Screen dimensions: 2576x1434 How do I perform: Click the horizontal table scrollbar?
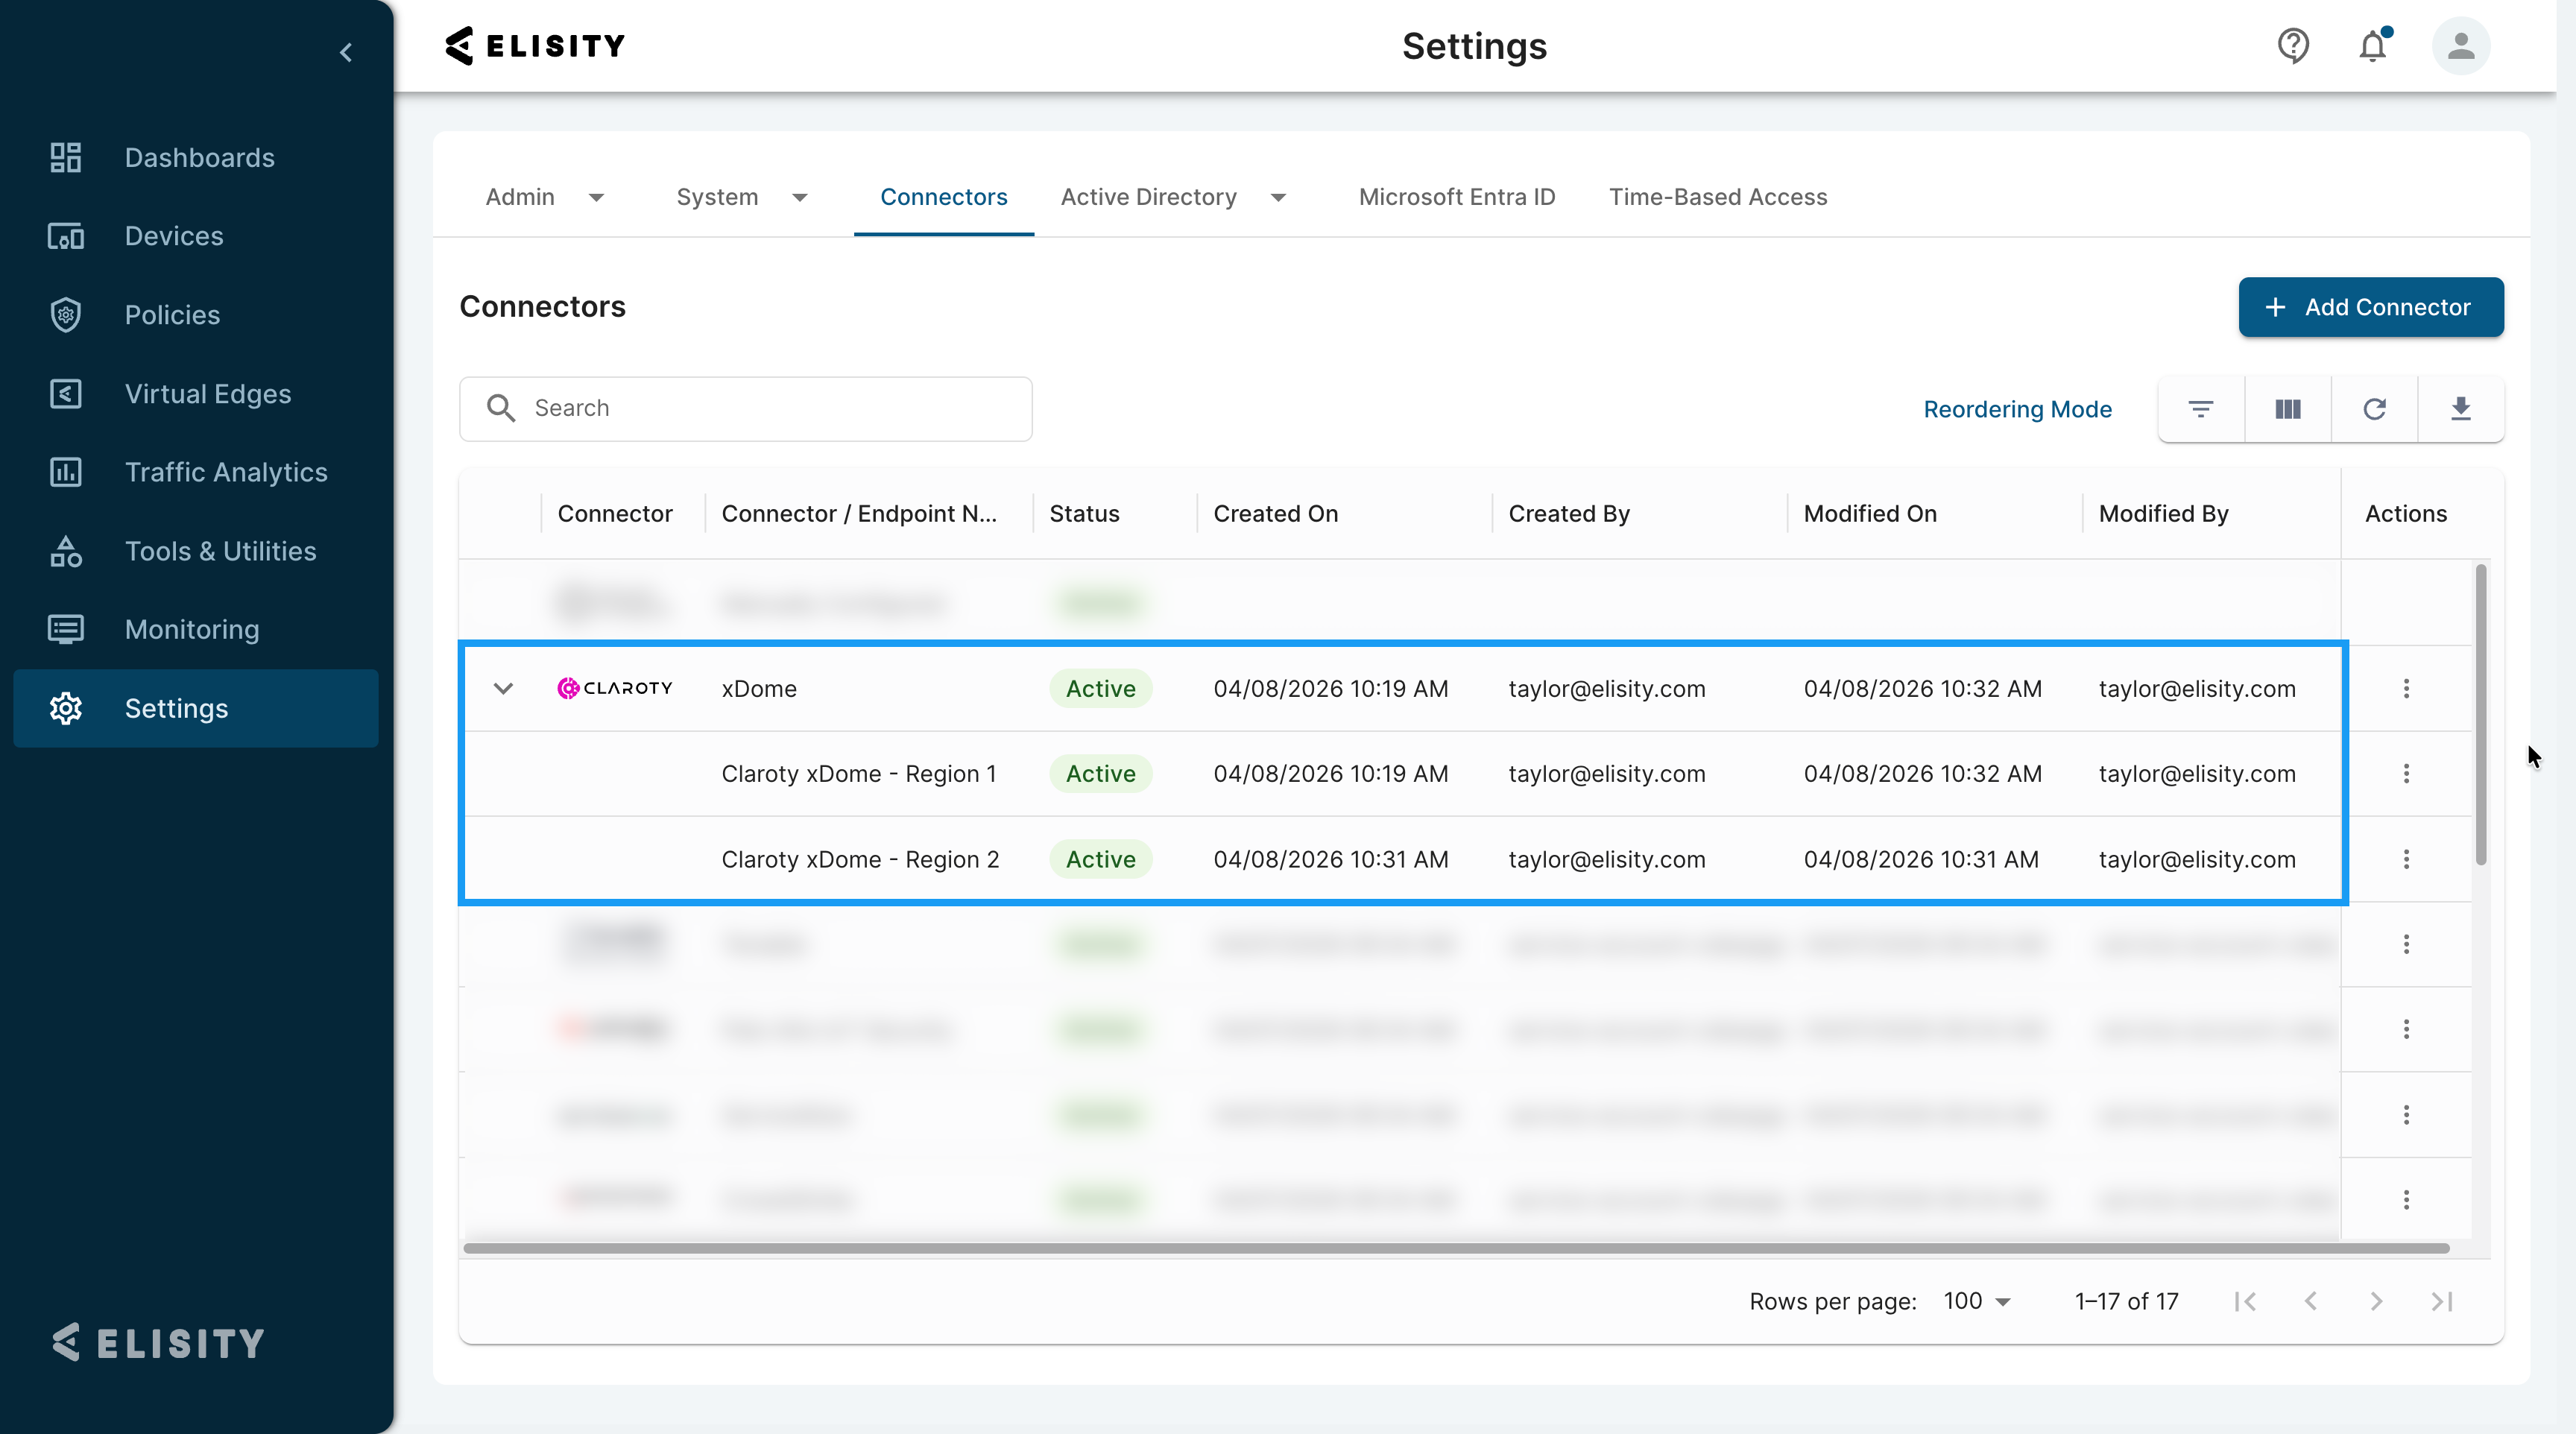tap(1456, 1248)
